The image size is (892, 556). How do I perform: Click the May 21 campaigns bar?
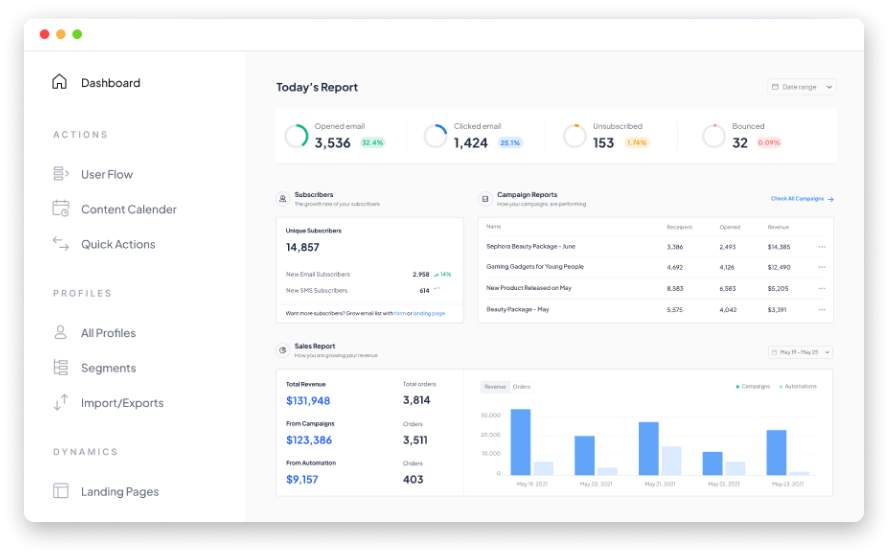pos(649,448)
